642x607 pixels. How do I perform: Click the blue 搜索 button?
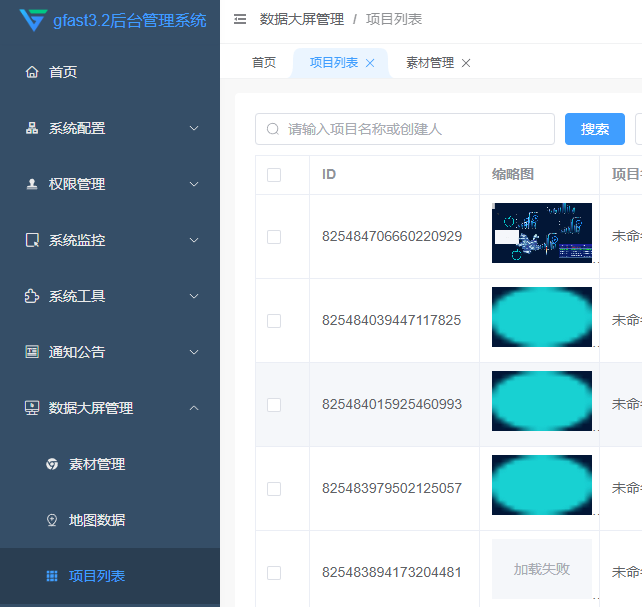point(595,129)
